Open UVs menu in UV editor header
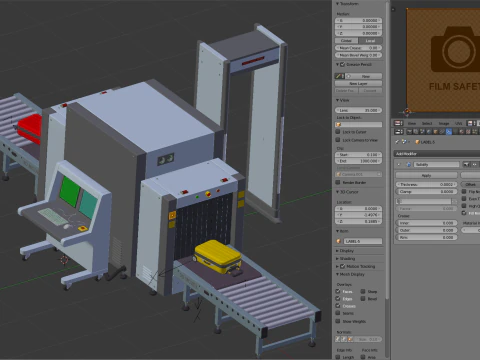This screenshot has width=480, height=360. (x=459, y=123)
